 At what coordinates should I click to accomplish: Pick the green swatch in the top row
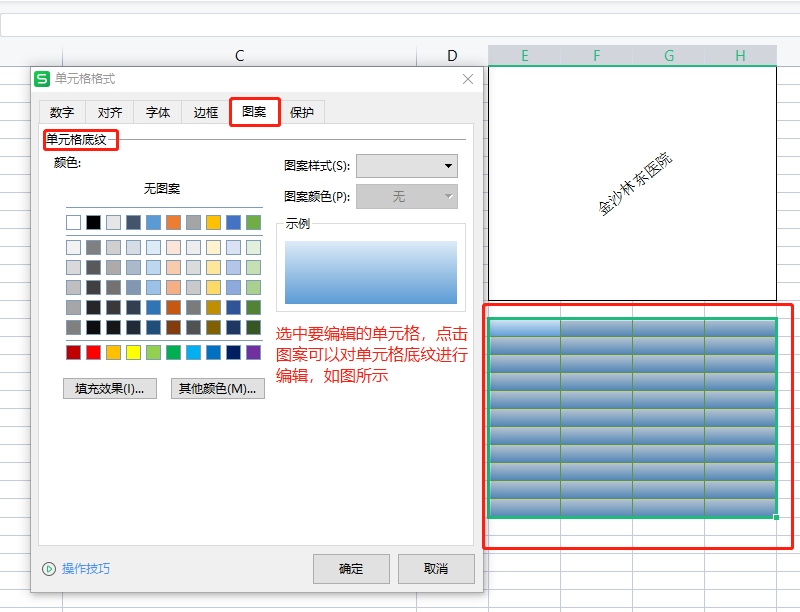click(x=254, y=222)
